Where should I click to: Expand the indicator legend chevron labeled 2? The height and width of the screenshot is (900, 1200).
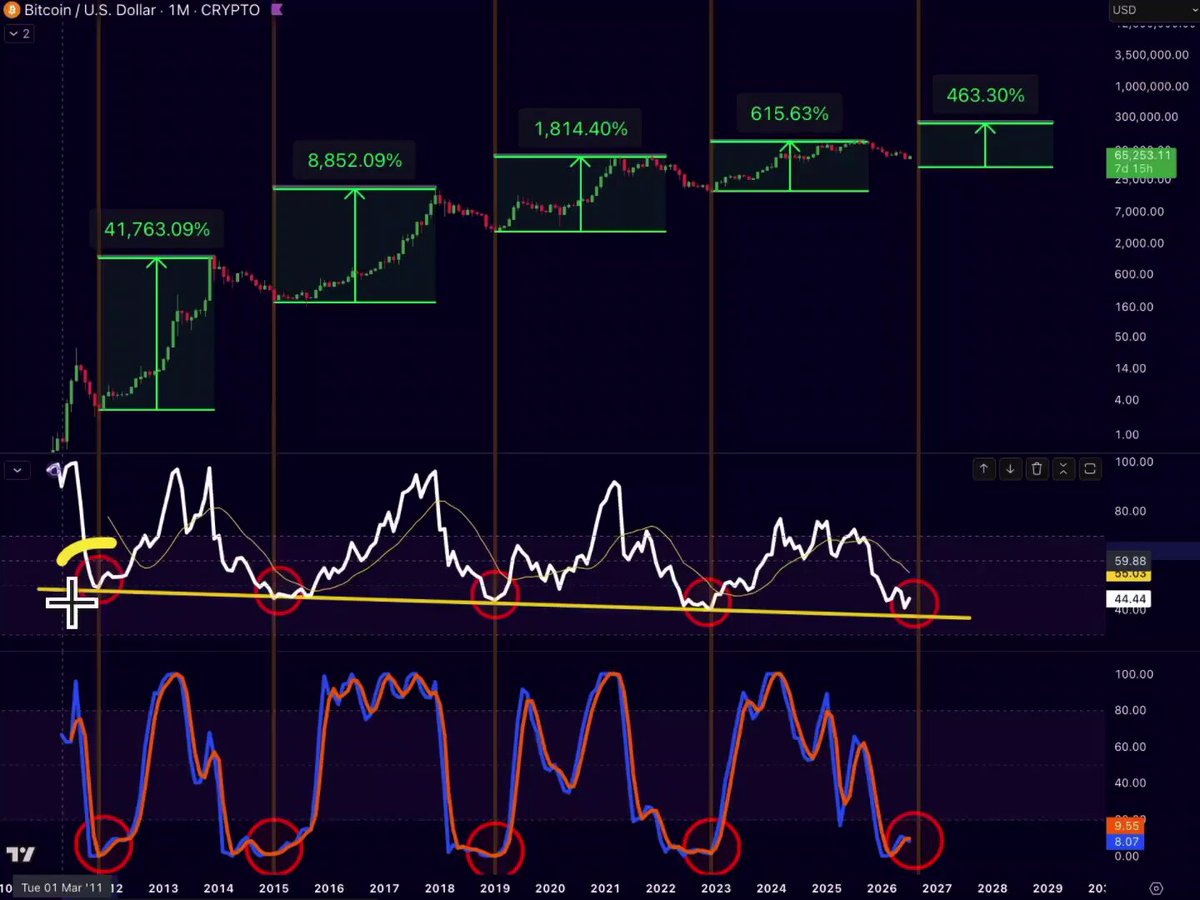click(x=18, y=34)
